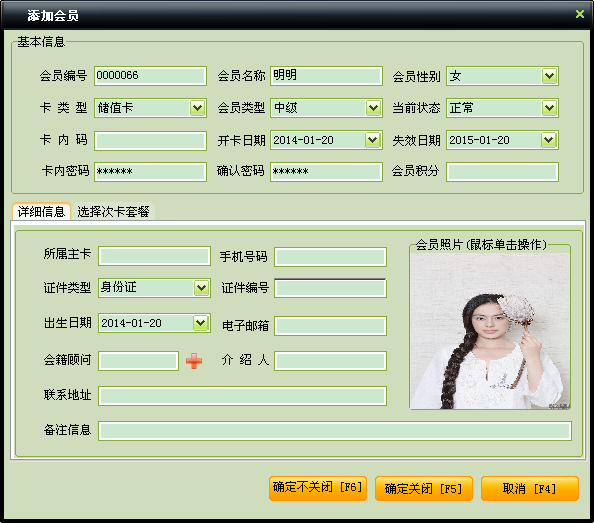Click into the 会员名称 field containing 明明
This screenshot has width=594, height=523.
[x=326, y=76]
